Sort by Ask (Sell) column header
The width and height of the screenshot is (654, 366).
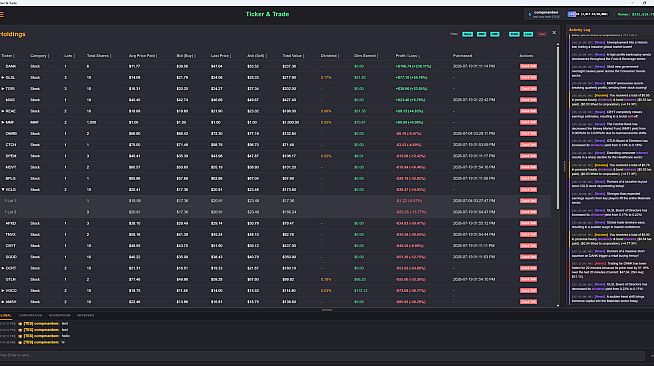tap(257, 55)
